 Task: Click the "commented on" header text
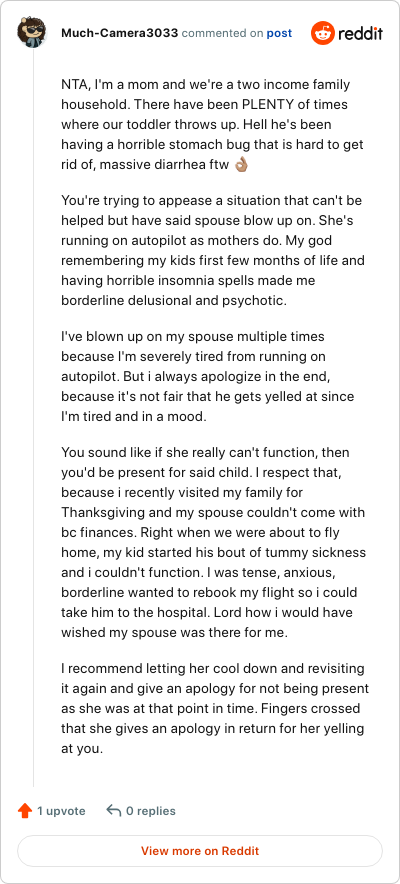[222, 33]
